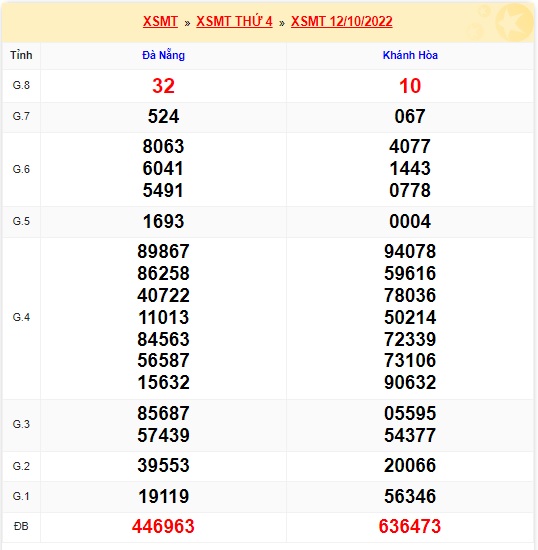Image resolution: width=538 pixels, height=550 pixels.
Task: Click G.3 result 57439
Action: [163, 436]
